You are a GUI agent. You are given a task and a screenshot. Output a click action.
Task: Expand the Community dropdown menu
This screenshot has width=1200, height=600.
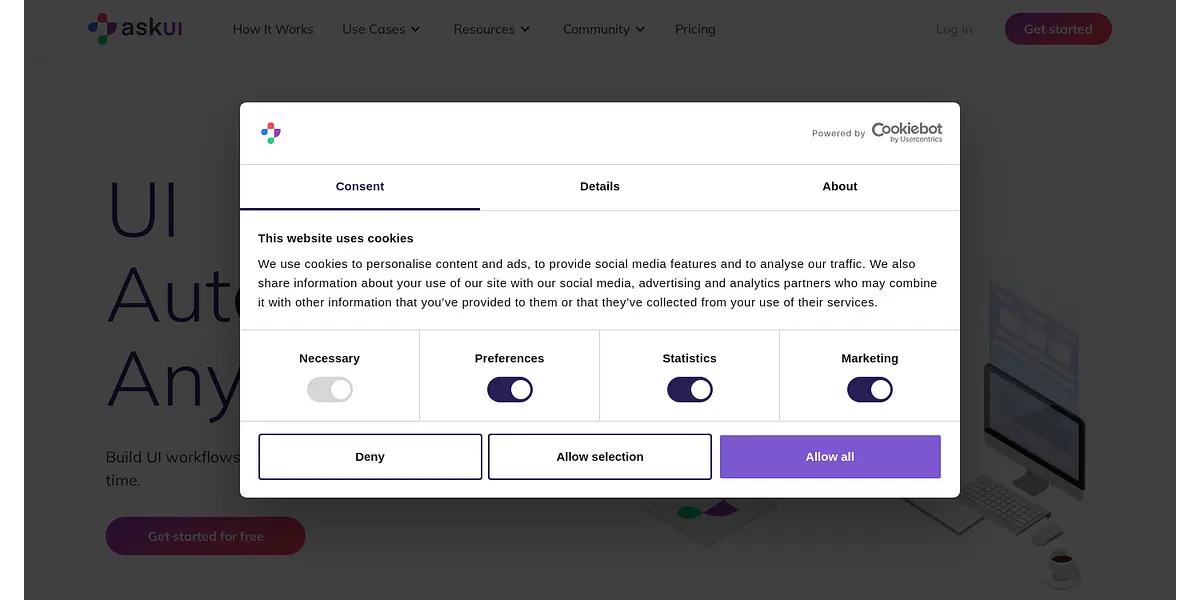[x=604, y=30]
